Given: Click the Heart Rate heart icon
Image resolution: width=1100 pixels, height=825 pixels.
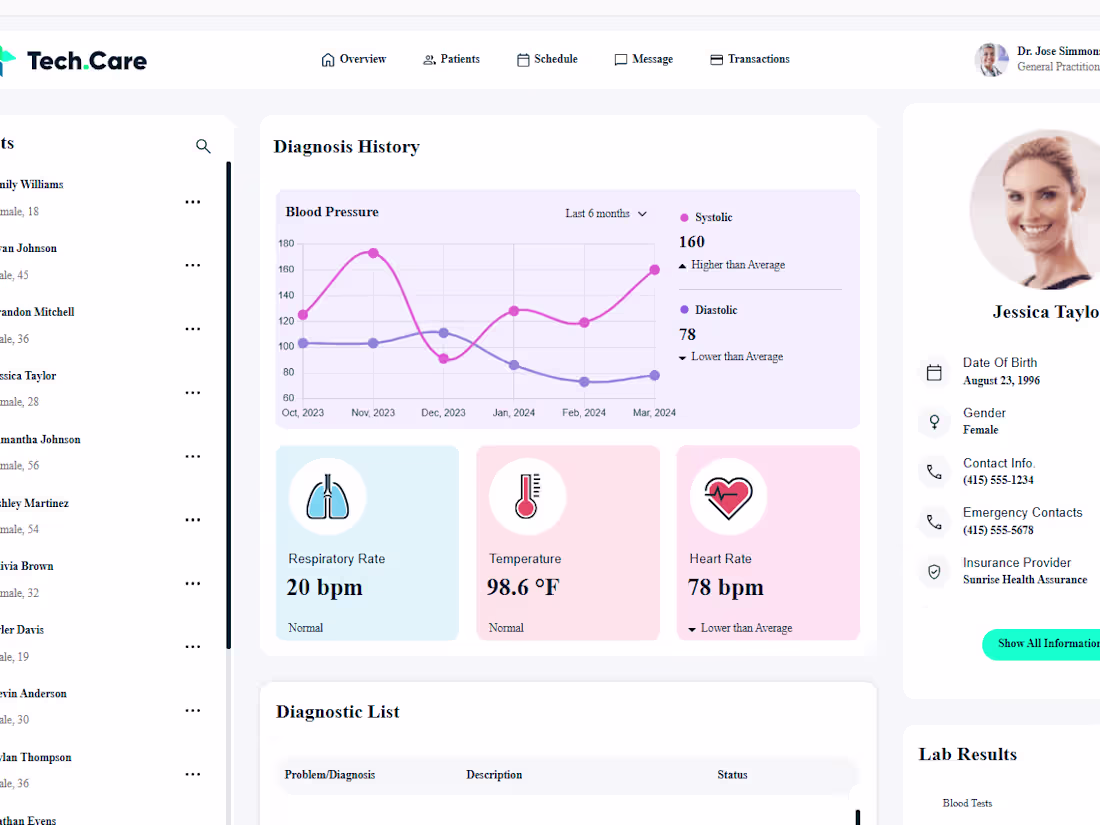Looking at the screenshot, I should (x=728, y=495).
